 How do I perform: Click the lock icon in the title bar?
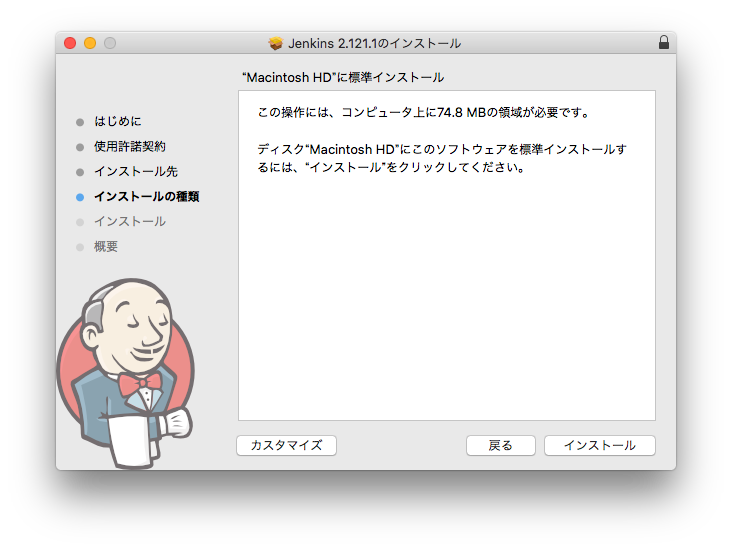pos(663,43)
